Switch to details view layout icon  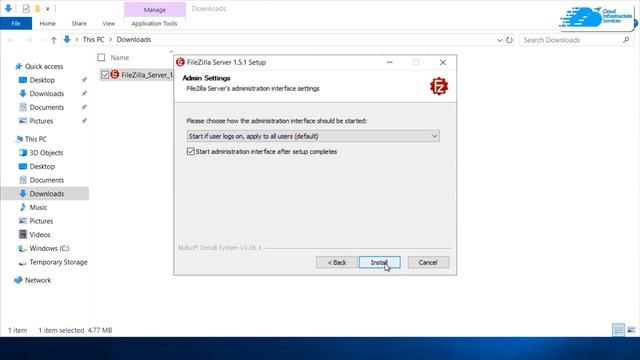click(619, 330)
